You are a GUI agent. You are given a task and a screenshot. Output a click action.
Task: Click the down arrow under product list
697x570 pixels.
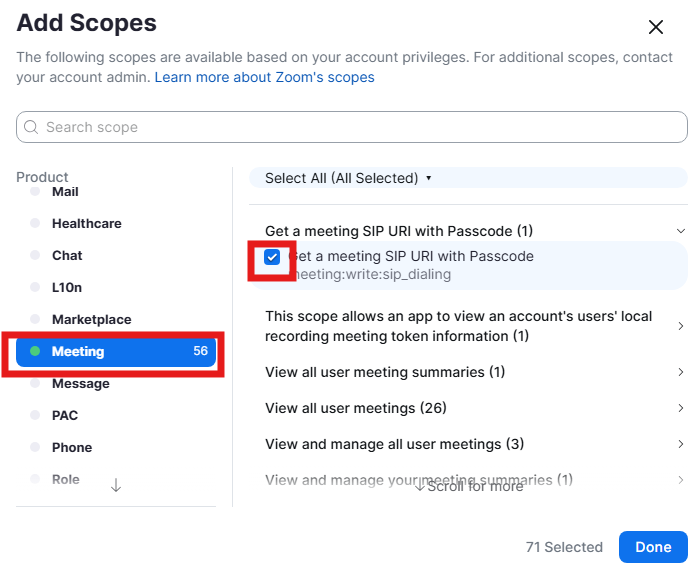(116, 486)
